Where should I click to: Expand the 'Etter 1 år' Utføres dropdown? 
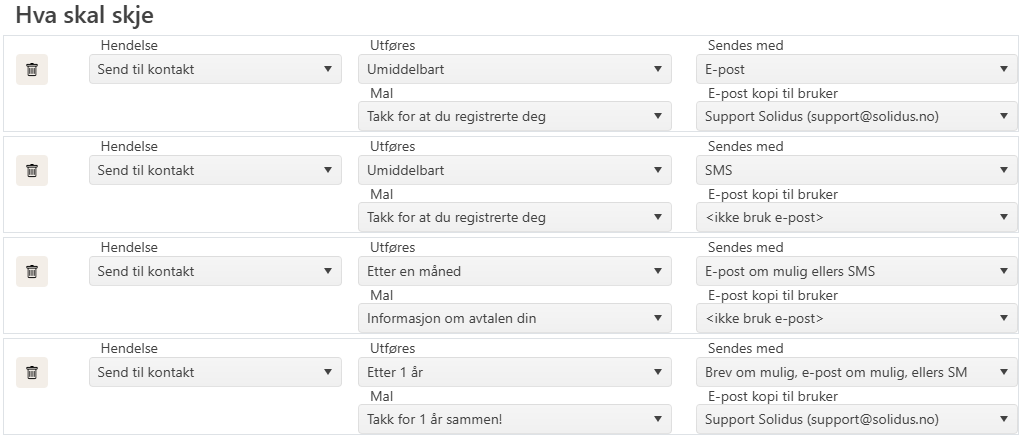click(514, 372)
